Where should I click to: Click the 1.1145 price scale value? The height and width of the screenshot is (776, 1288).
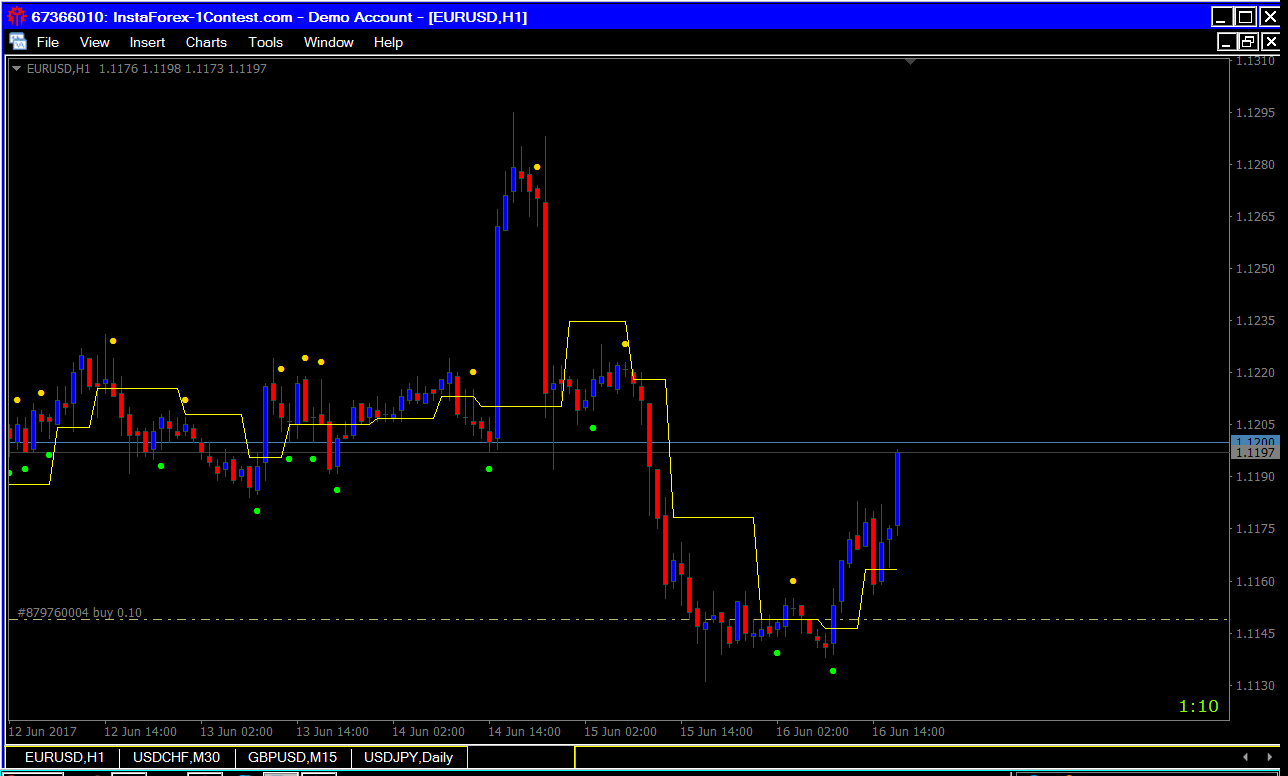pyautogui.click(x=1255, y=633)
